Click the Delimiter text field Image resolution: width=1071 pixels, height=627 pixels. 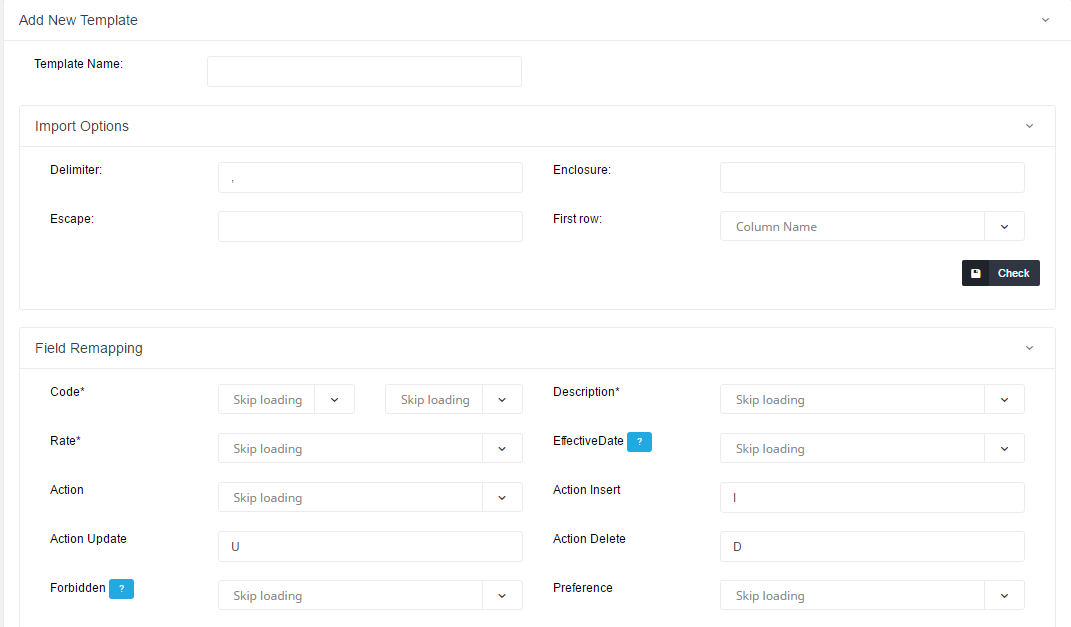[x=370, y=178]
